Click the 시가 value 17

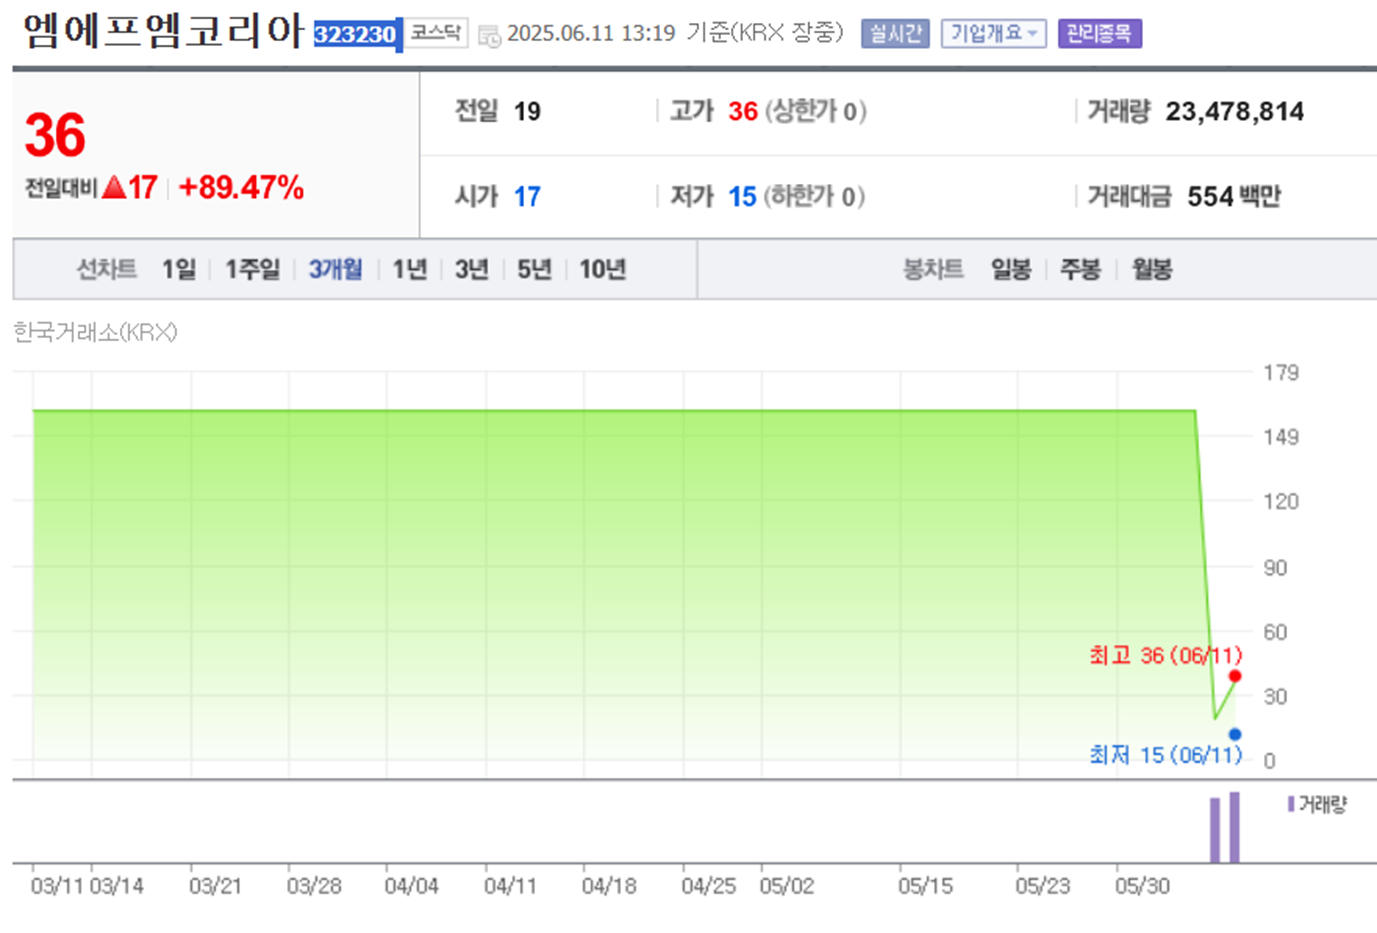(x=527, y=197)
